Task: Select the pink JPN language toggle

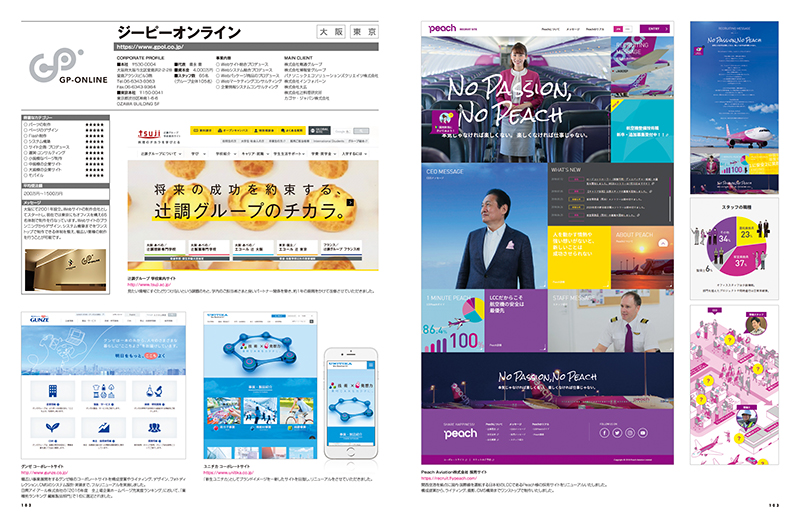Action: point(618,29)
